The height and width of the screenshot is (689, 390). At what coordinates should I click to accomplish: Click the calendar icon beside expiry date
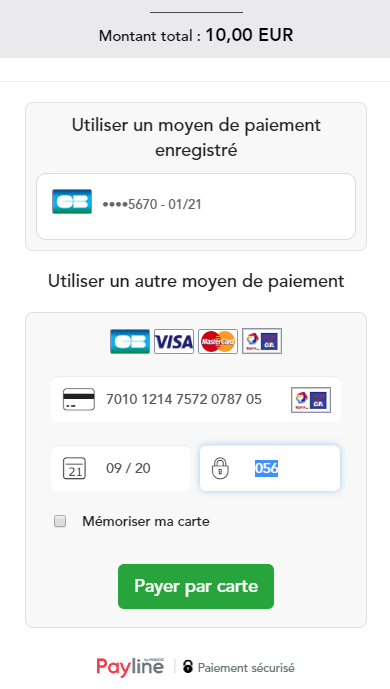pos(75,468)
